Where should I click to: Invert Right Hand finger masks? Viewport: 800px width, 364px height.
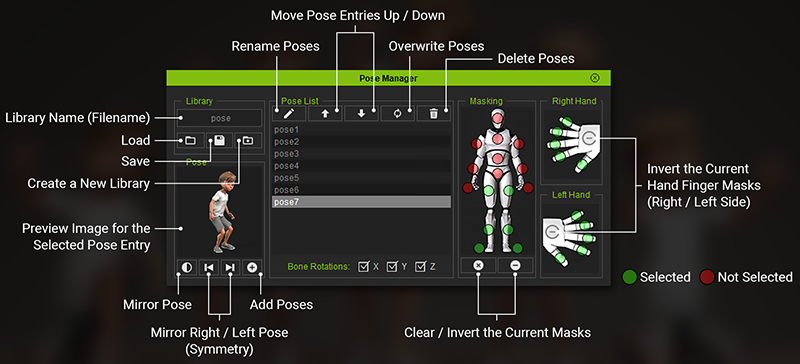[x=589, y=137]
